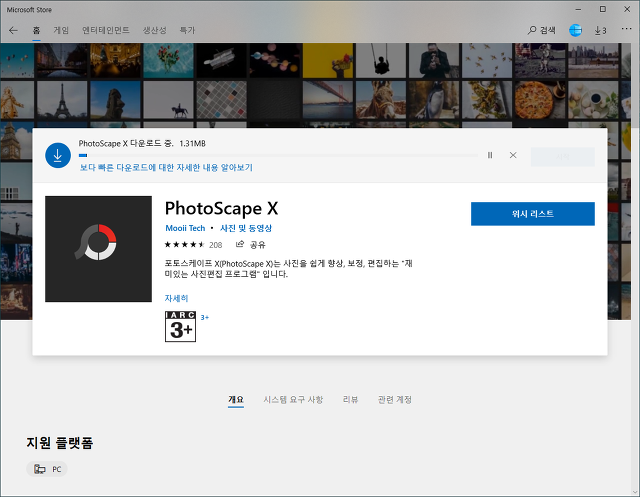Viewport: 640px width, 497px height.
Task: Go back with the arrow icon
Action: point(13,30)
